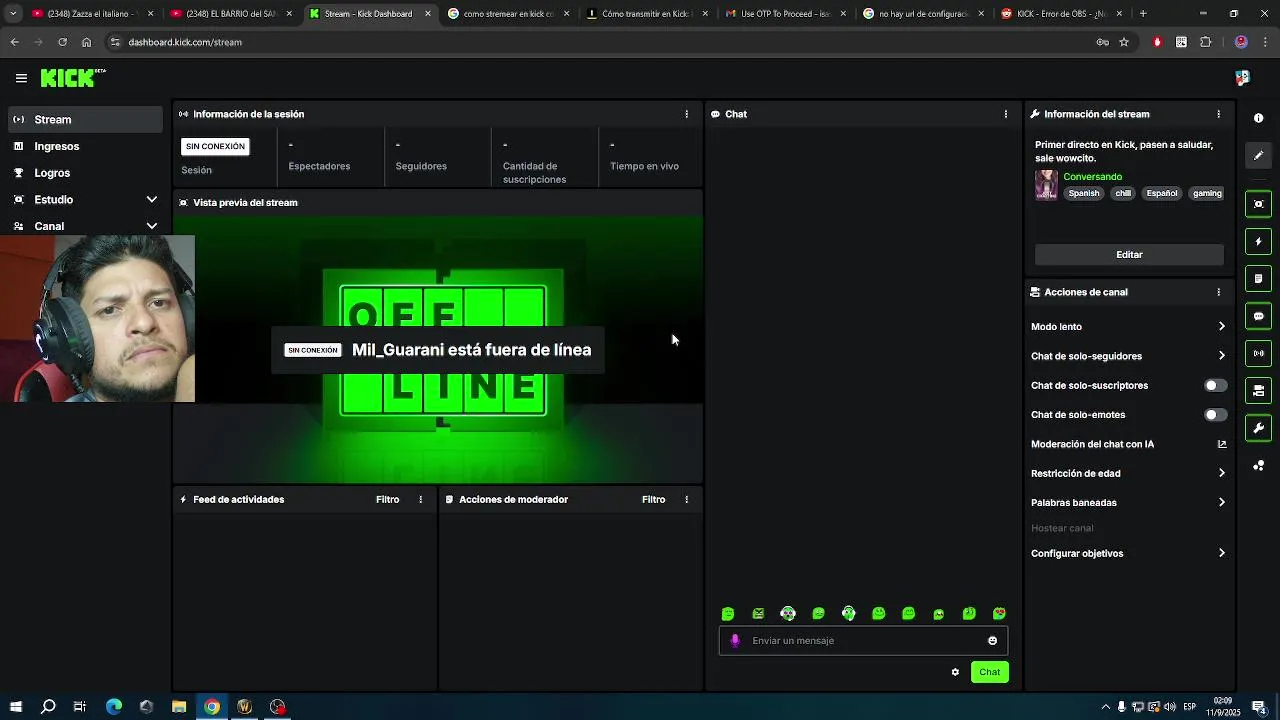Image resolution: width=1280 pixels, height=720 pixels.
Task: Click the lightning bolt icon in right rail
Action: click(1258, 241)
